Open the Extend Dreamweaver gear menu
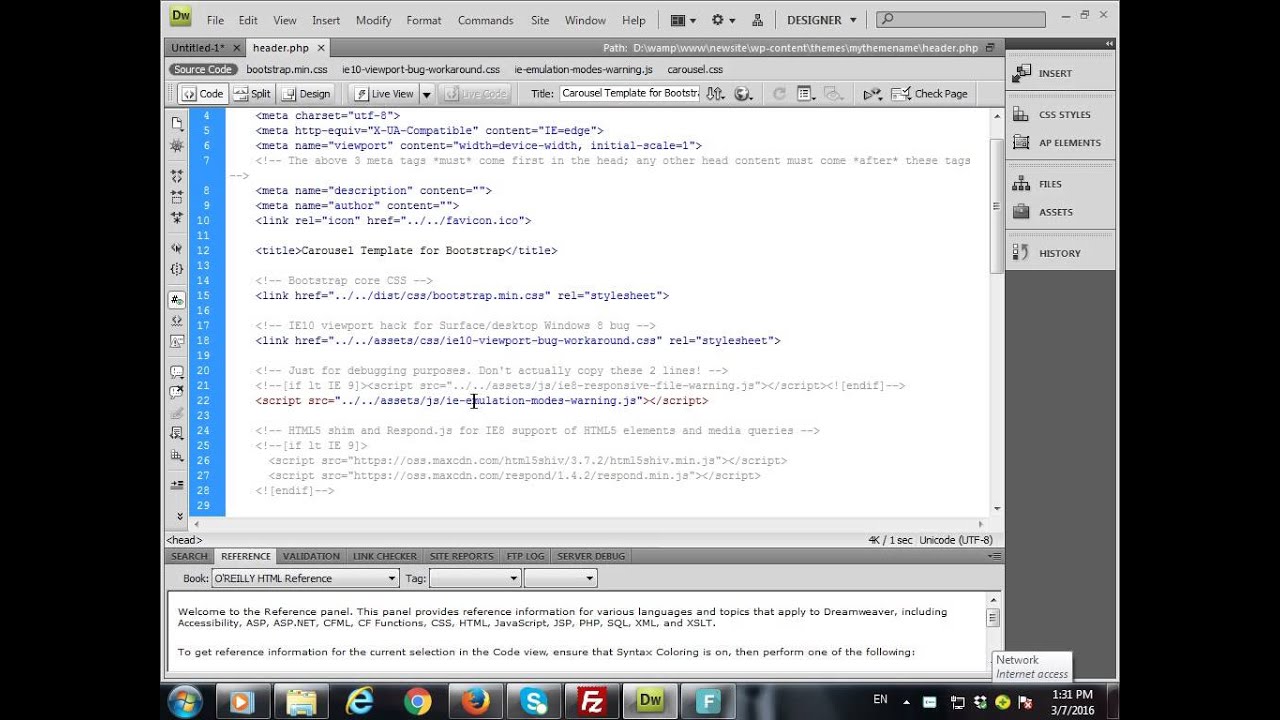 [723, 20]
